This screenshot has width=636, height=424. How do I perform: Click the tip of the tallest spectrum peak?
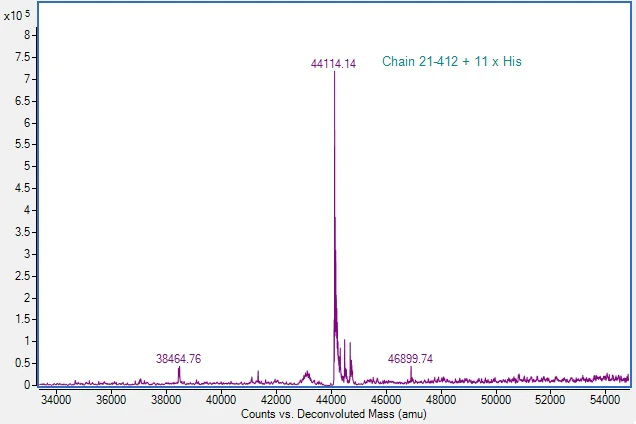[x=334, y=71]
